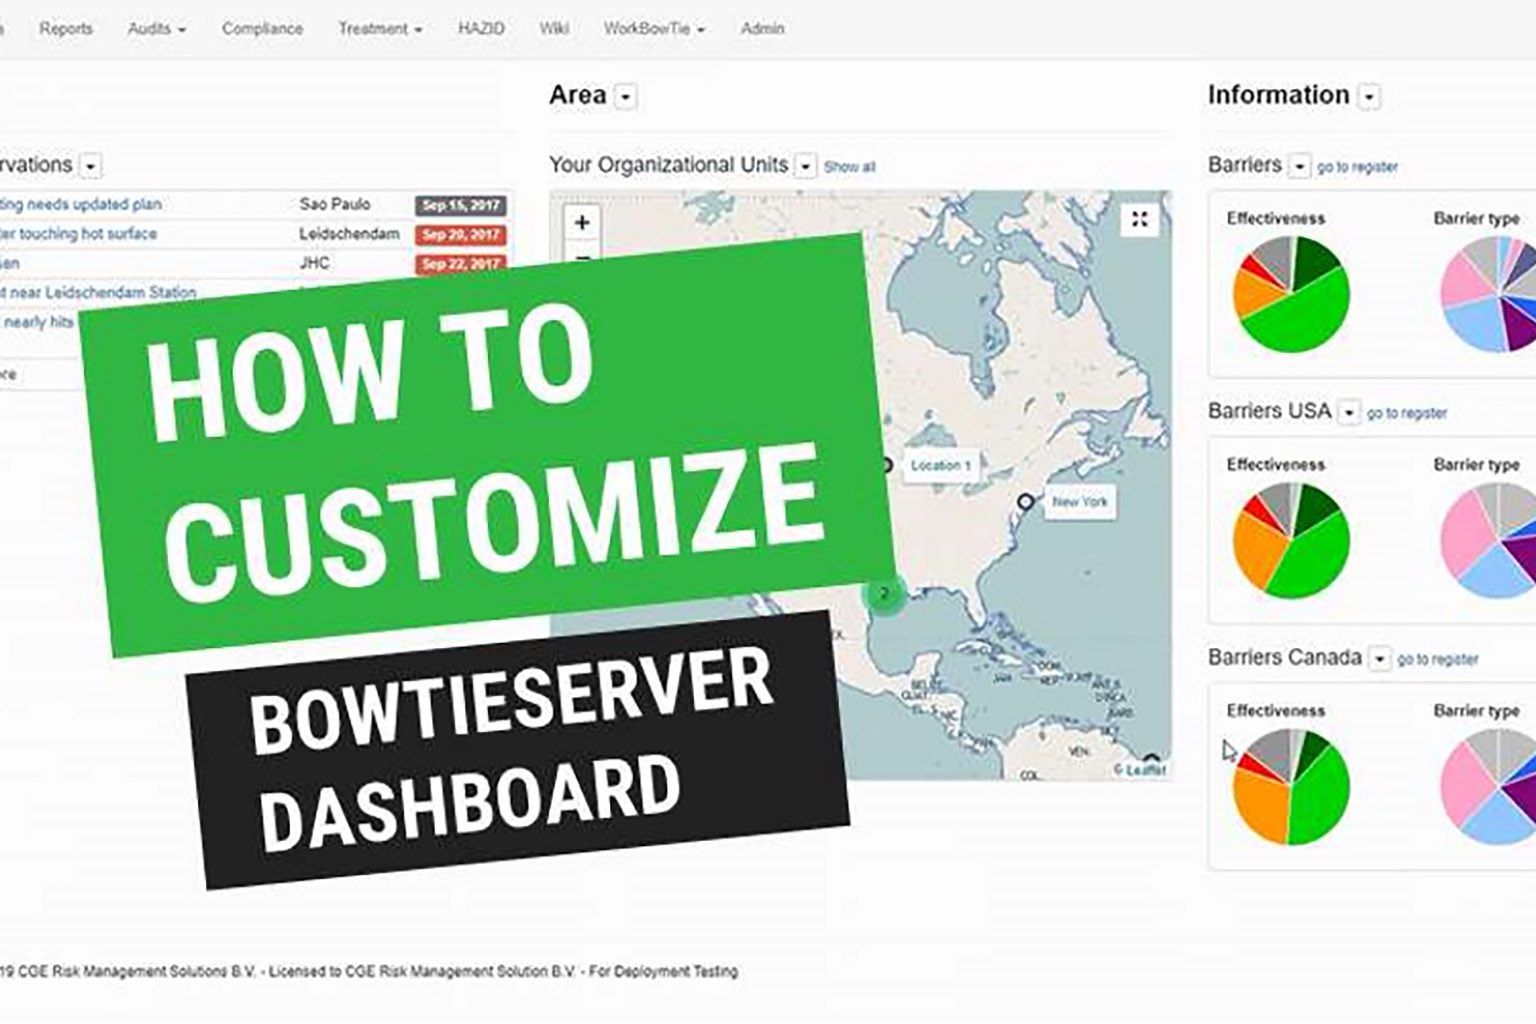Open the Barriers USA dropdown arrow
Image resolution: width=1536 pixels, height=1024 pixels.
1349,412
